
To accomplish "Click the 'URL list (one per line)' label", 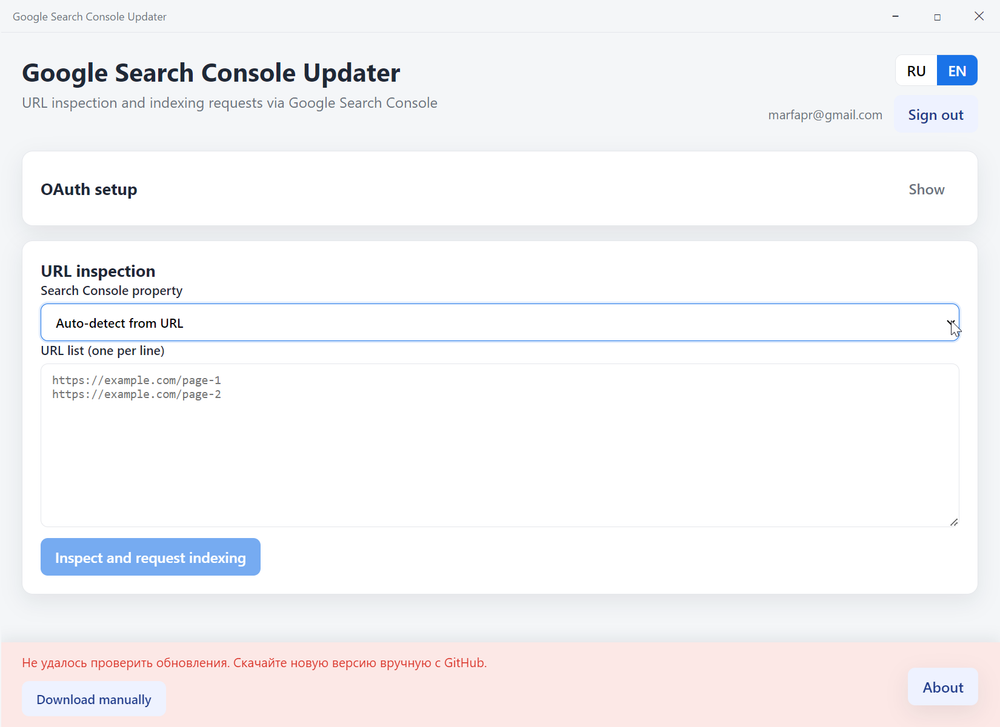I will click(x=103, y=351).
